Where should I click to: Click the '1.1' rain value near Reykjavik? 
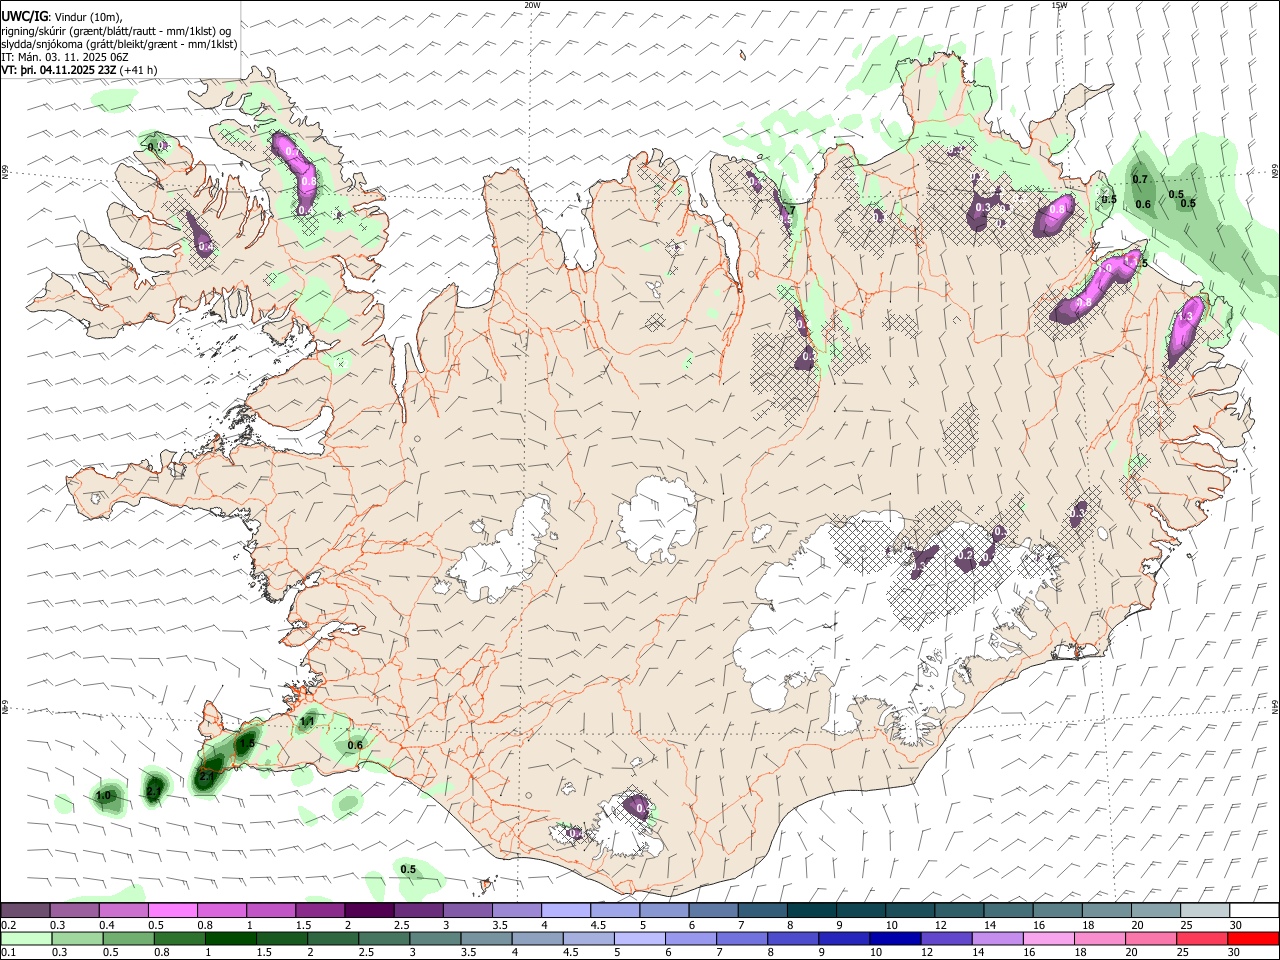click(307, 721)
